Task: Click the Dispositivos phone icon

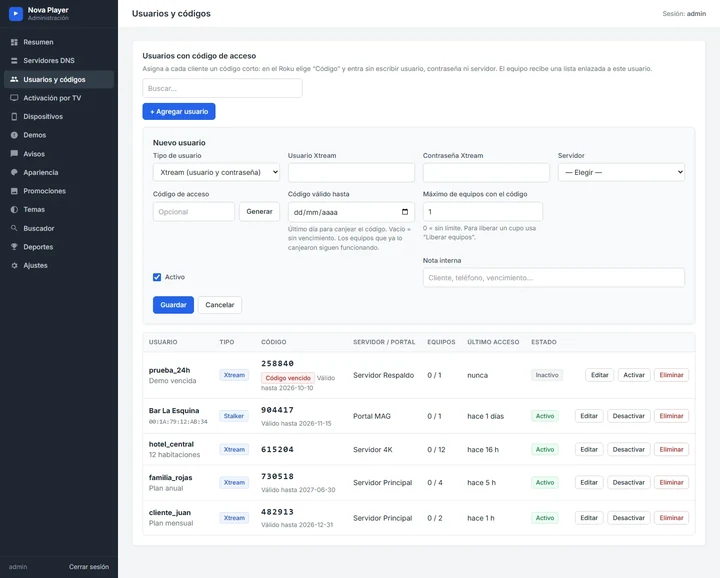Action: click(14, 117)
